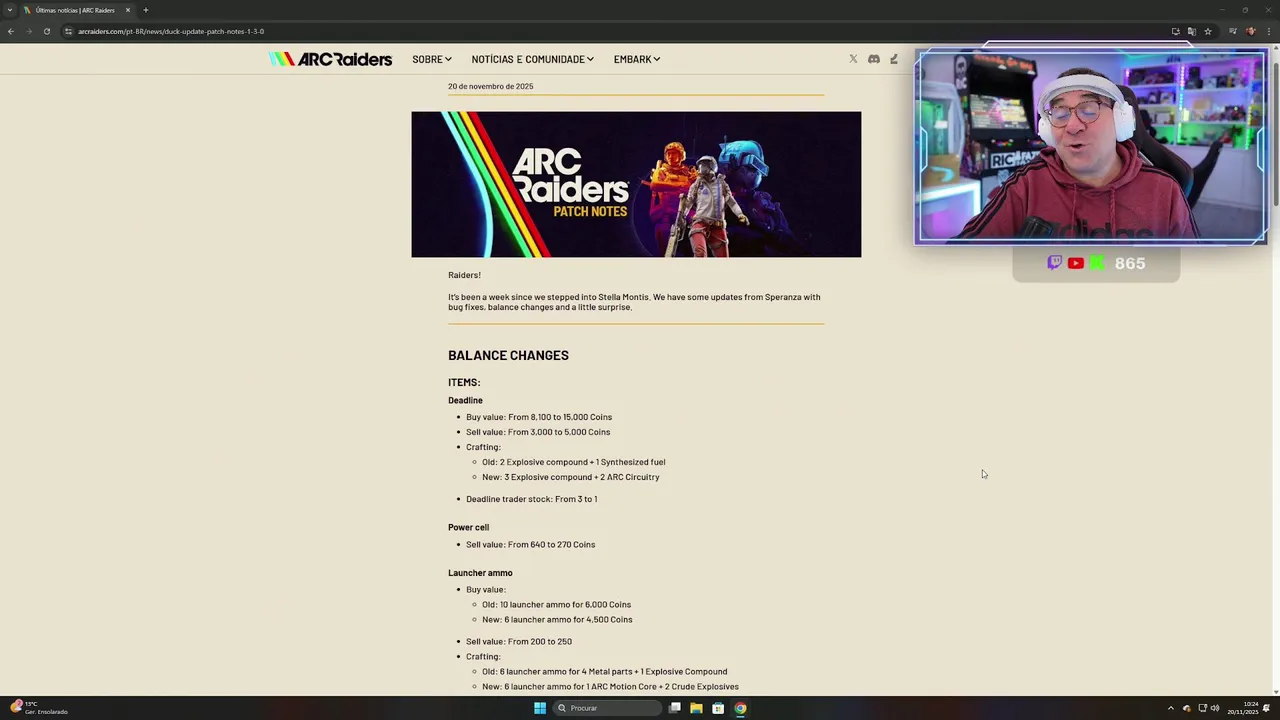Click 'Deadline trader stock: From 3 to 1'
The height and width of the screenshot is (720, 1280).
click(531, 499)
